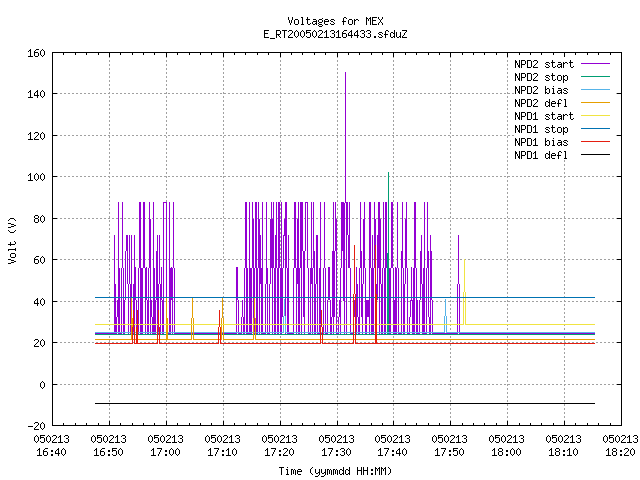Click the purple NPD2 start legend line
Screen dimensions: 640x480
[596, 64]
